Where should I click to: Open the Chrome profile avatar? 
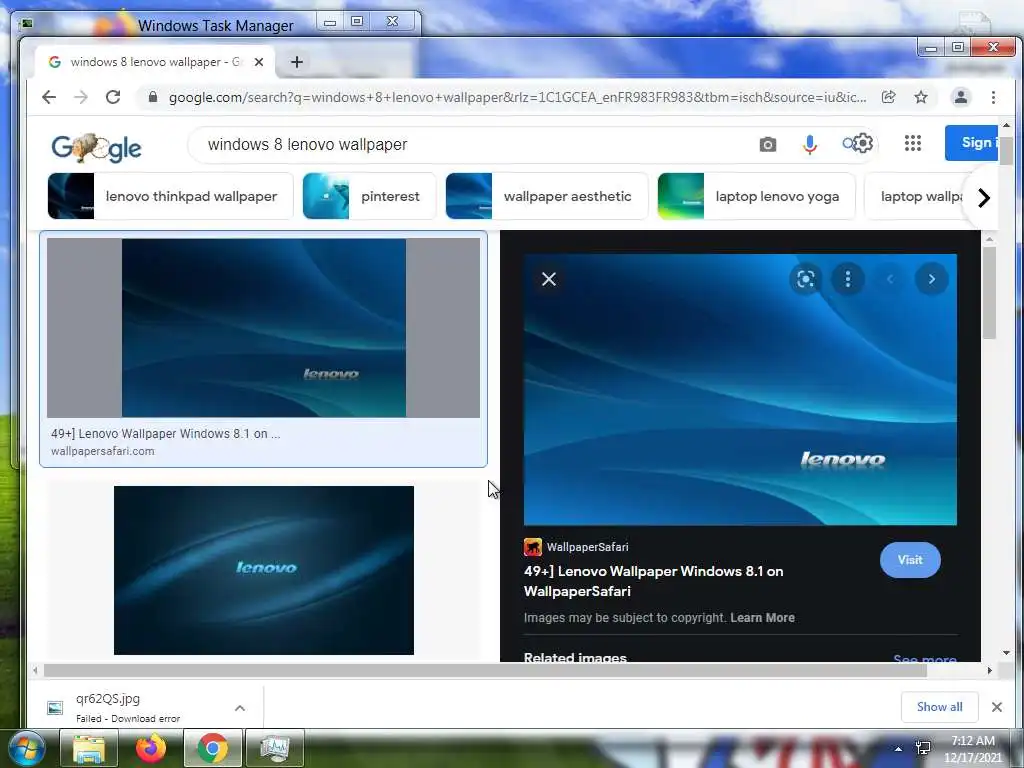coord(961,97)
